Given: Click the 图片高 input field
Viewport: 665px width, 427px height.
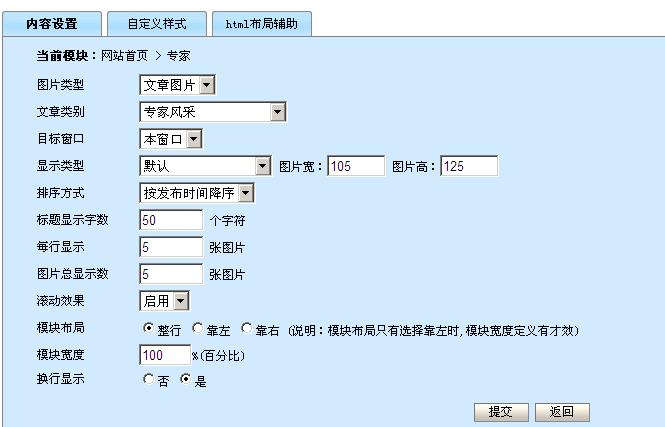Looking at the screenshot, I should (468, 166).
